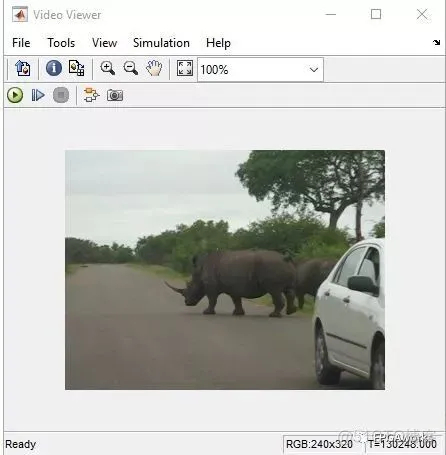Open the Video Information icon
Screen dimensions: 446x455
pos(54,68)
